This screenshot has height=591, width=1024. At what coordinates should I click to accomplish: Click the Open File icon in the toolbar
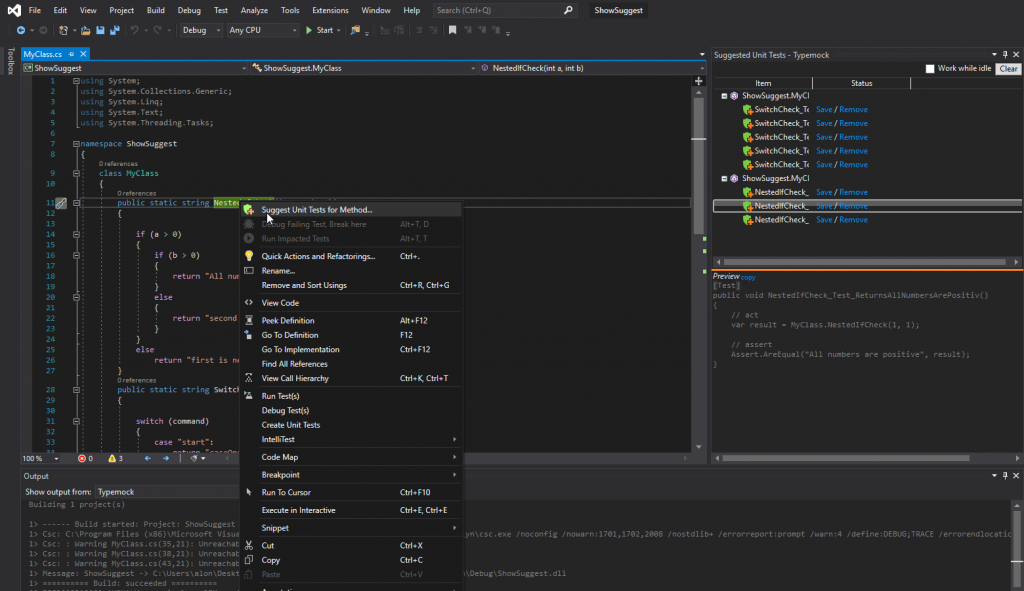(x=85, y=30)
